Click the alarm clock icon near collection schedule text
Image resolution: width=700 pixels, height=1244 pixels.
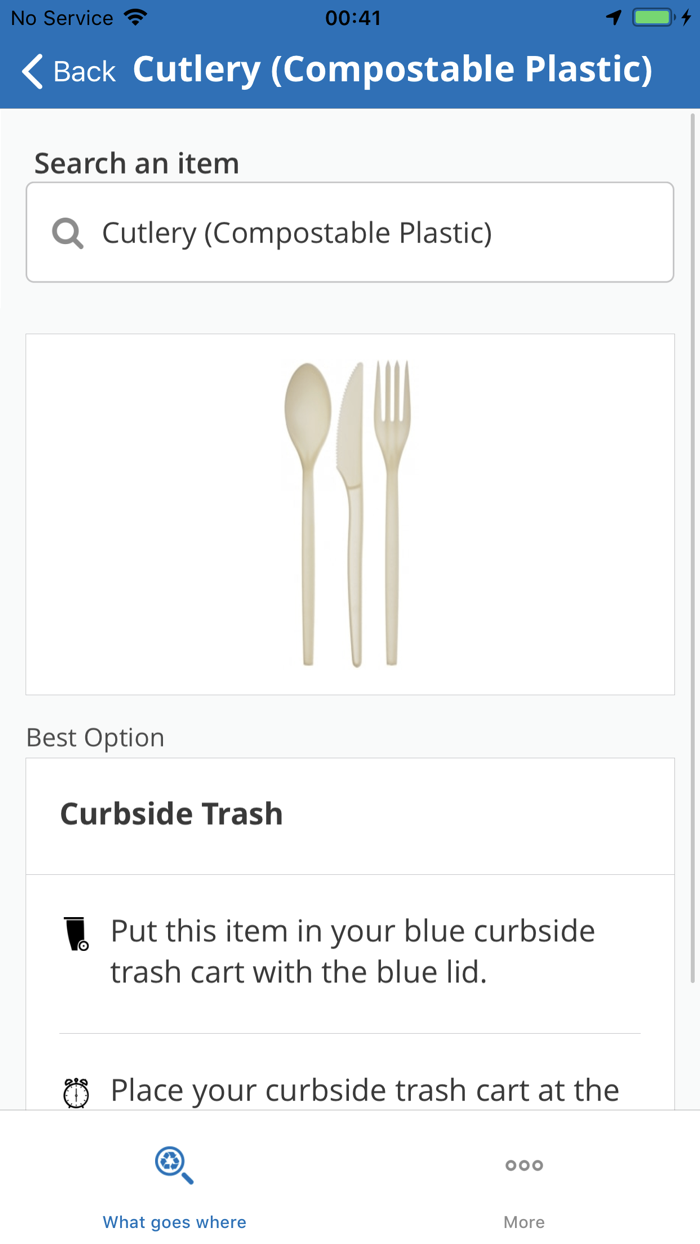tap(78, 1091)
